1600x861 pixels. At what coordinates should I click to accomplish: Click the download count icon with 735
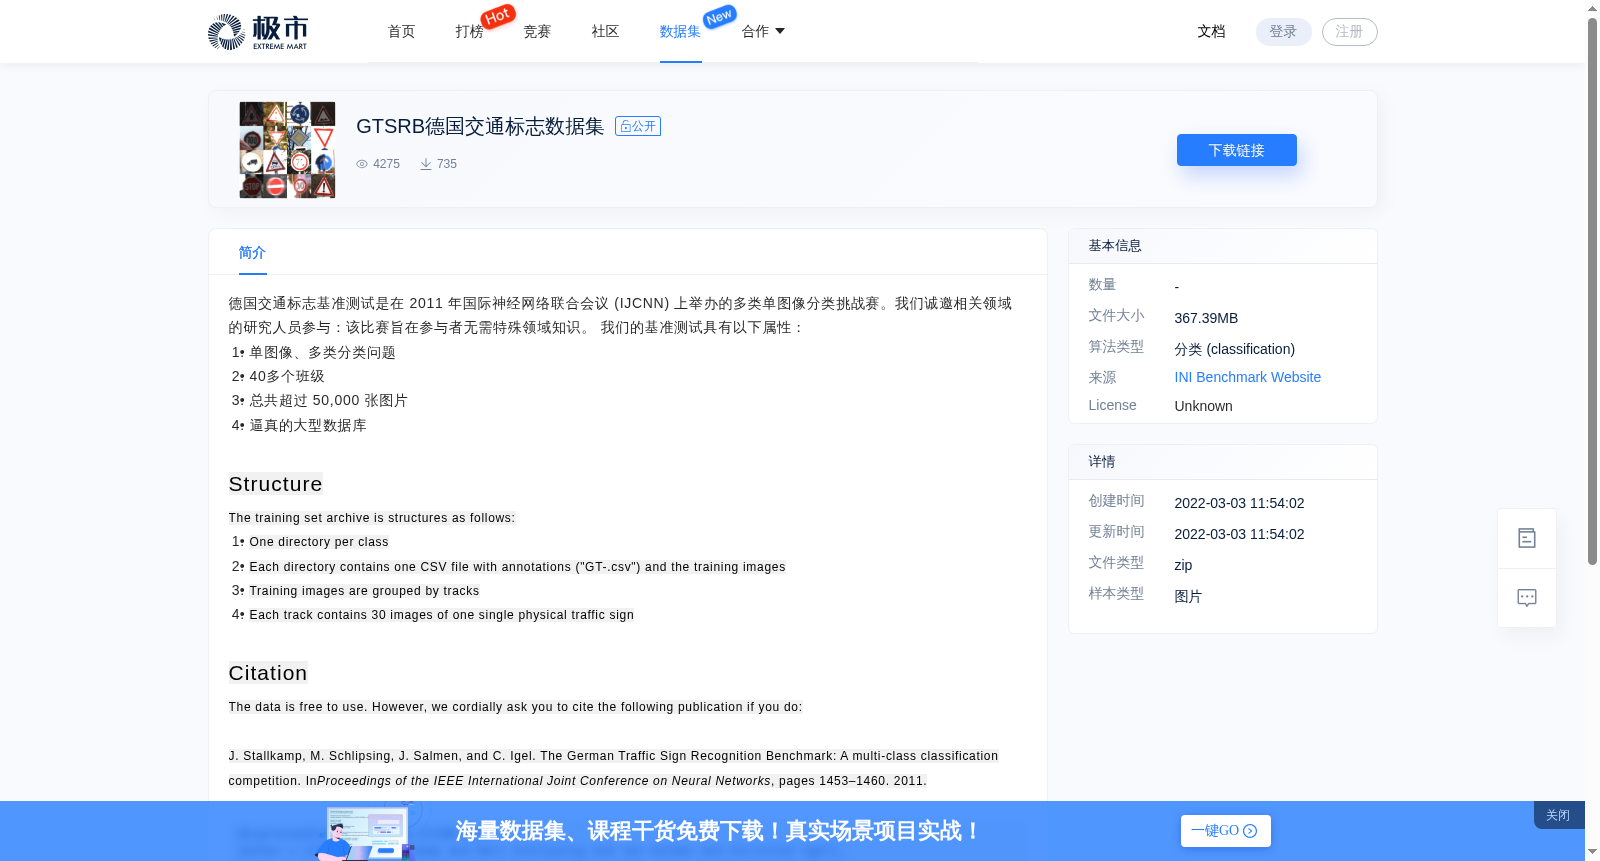click(x=426, y=164)
